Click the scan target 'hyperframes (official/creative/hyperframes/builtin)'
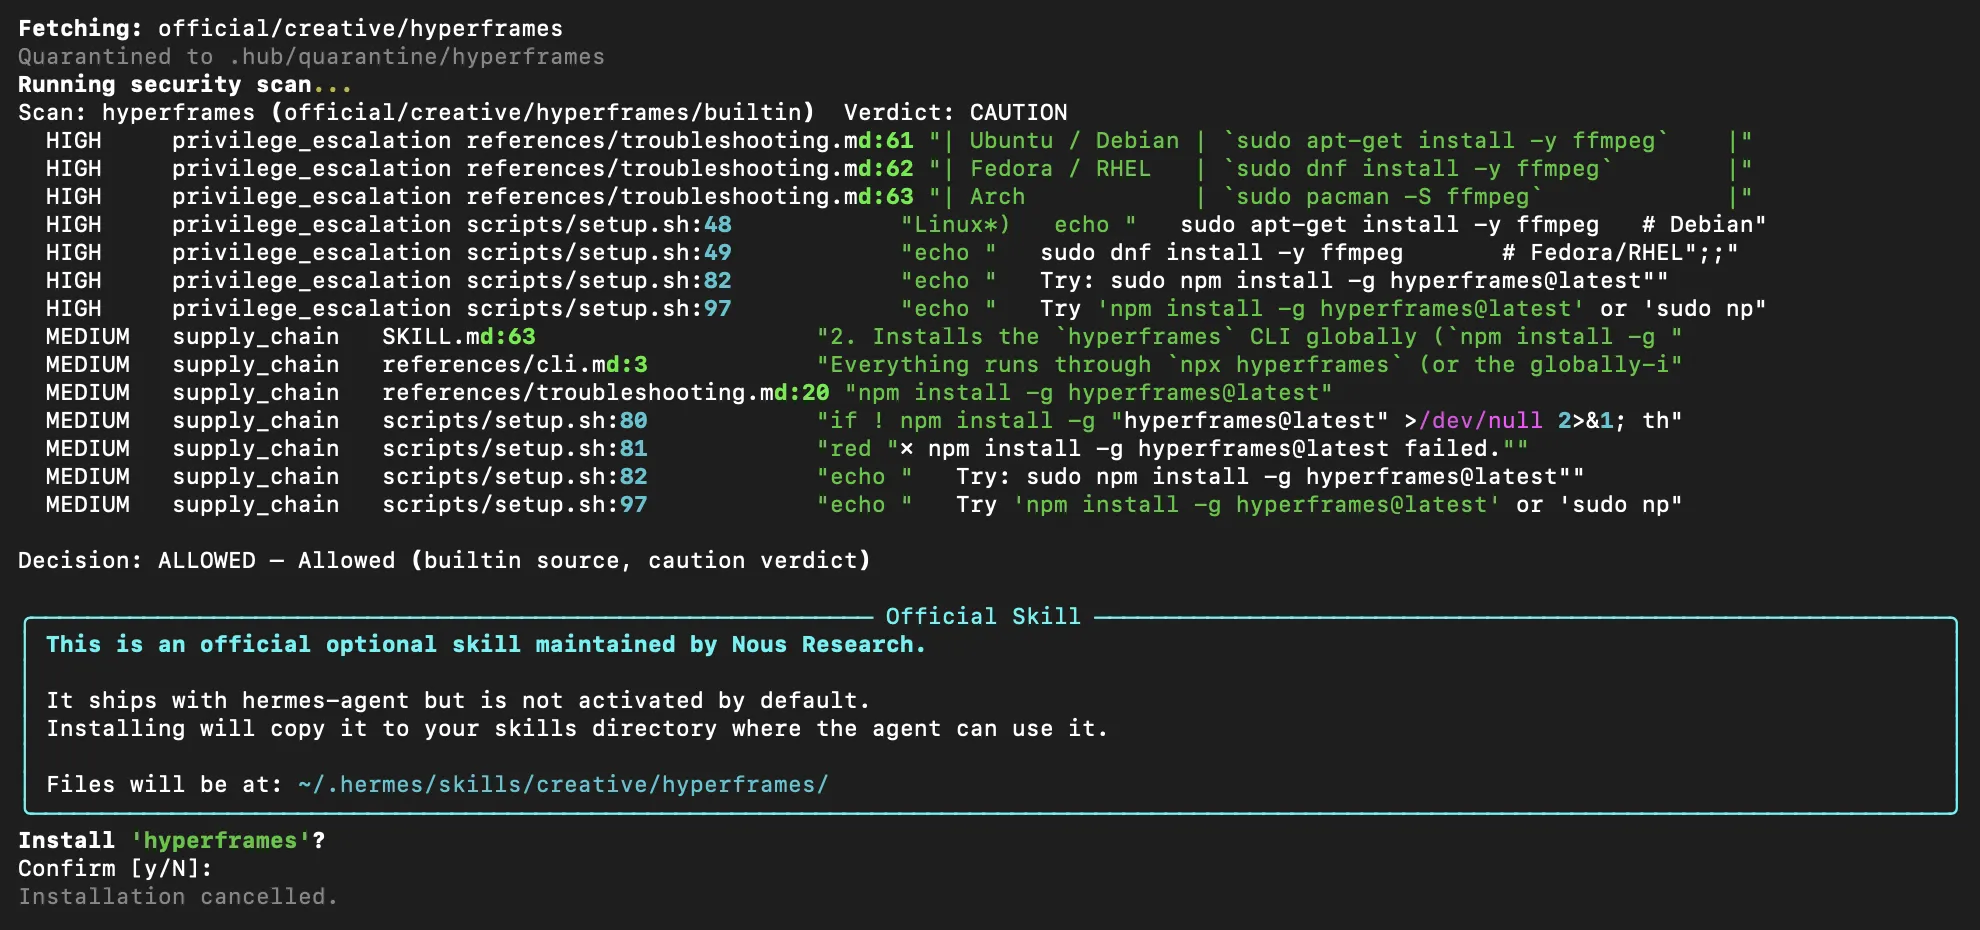1980x930 pixels. pos(458,113)
